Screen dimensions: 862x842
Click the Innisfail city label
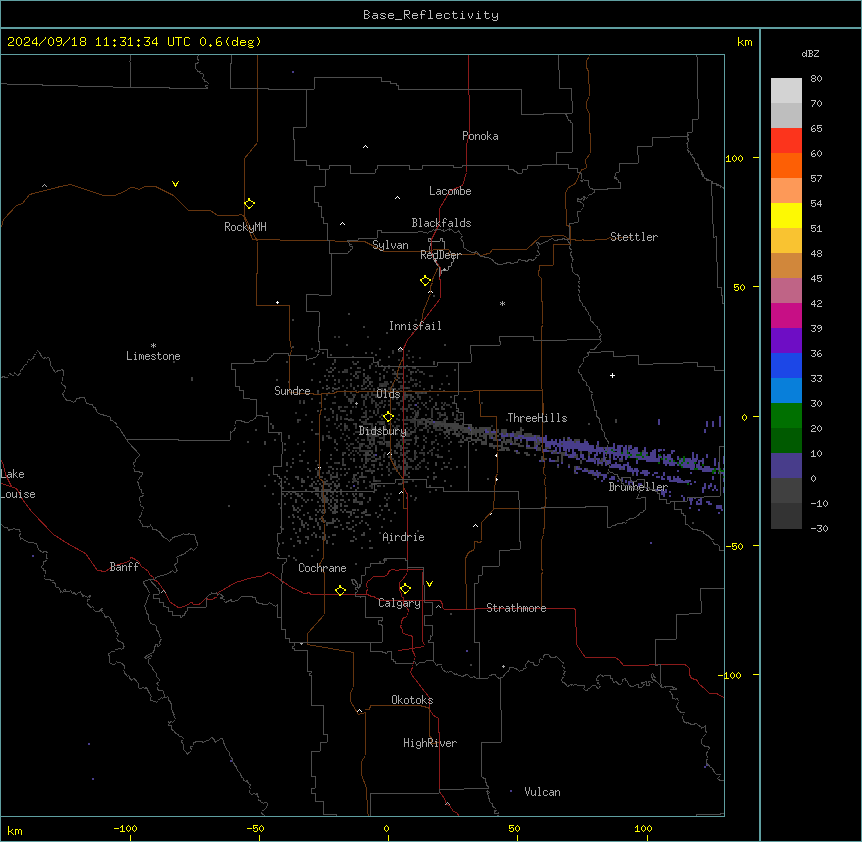pyautogui.click(x=415, y=326)
